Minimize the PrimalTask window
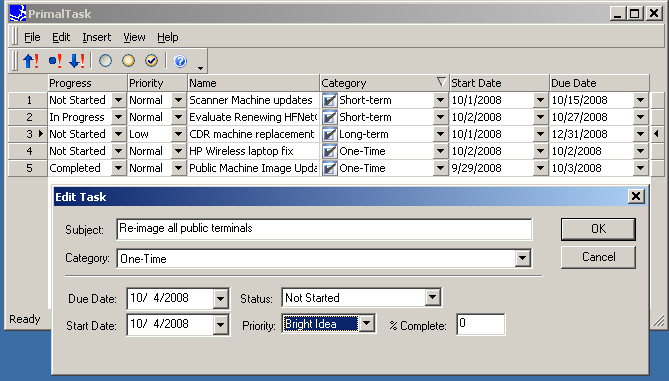 [617, 14]
